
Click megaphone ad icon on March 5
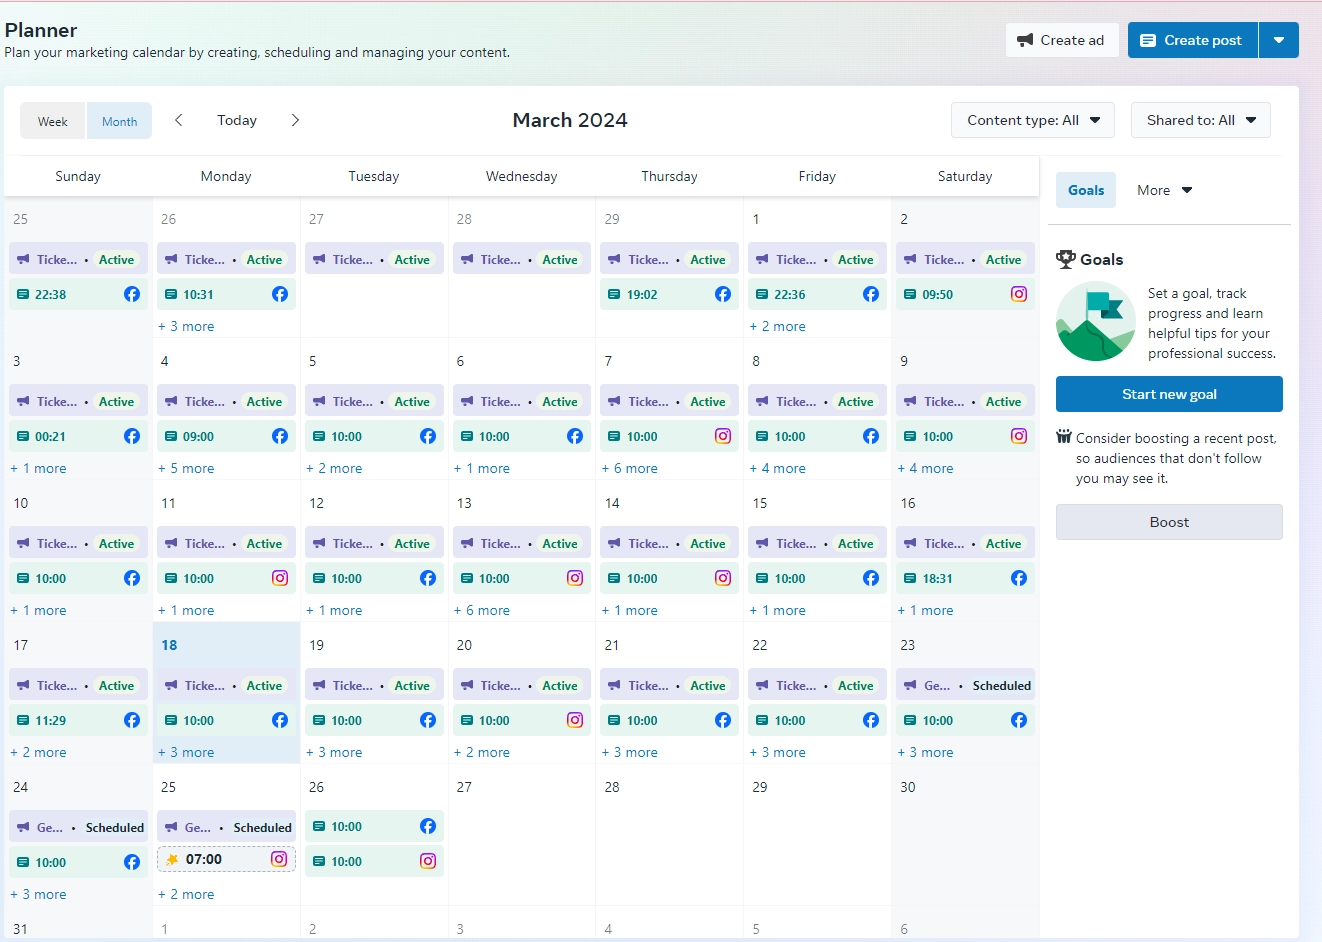319,401
